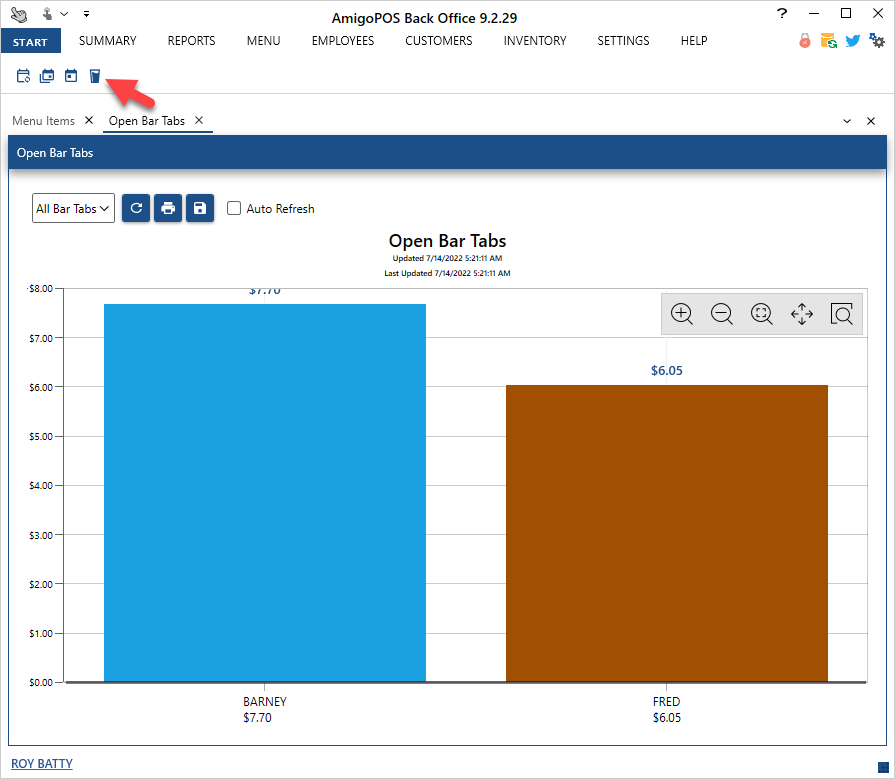Open the All Bar Tabs dropdown
Screen dimensions: 895x779
pyautogui.click(x=73, y=209)
